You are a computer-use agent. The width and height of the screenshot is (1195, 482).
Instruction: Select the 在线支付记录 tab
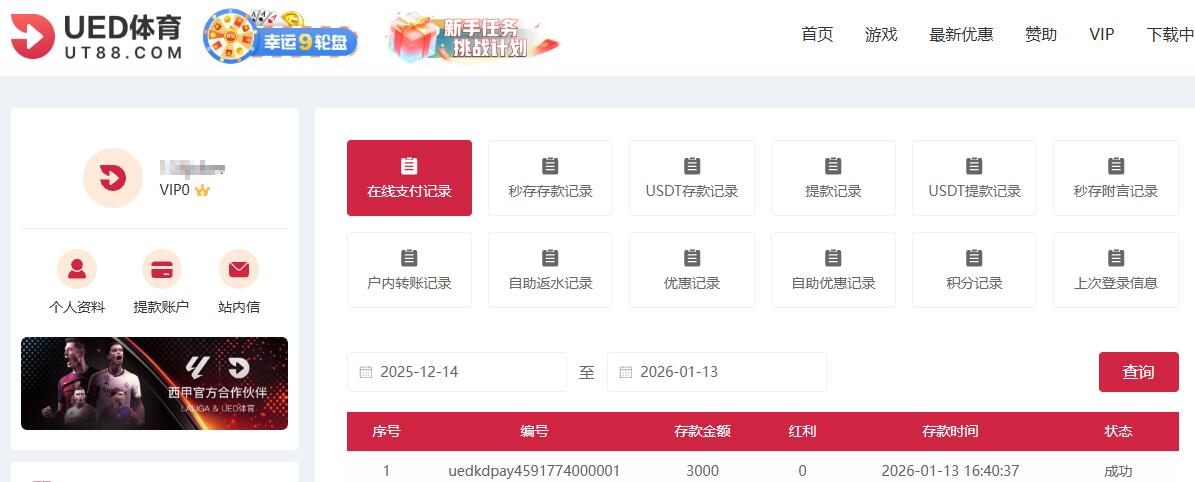click(x=409, y=177)
